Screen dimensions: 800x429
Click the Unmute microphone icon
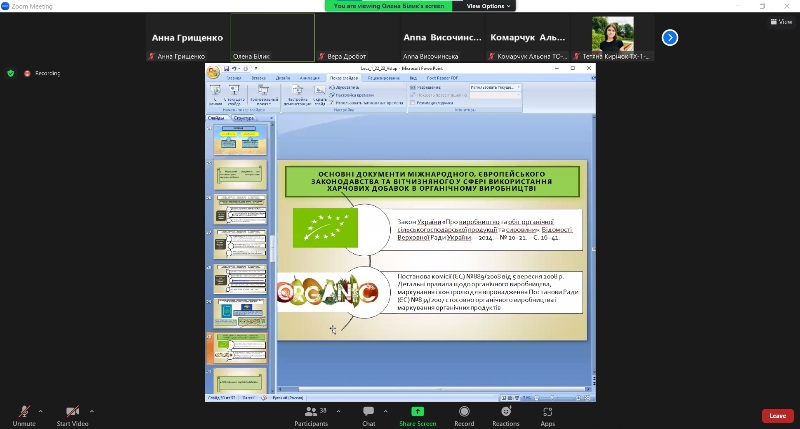point(24,411)
